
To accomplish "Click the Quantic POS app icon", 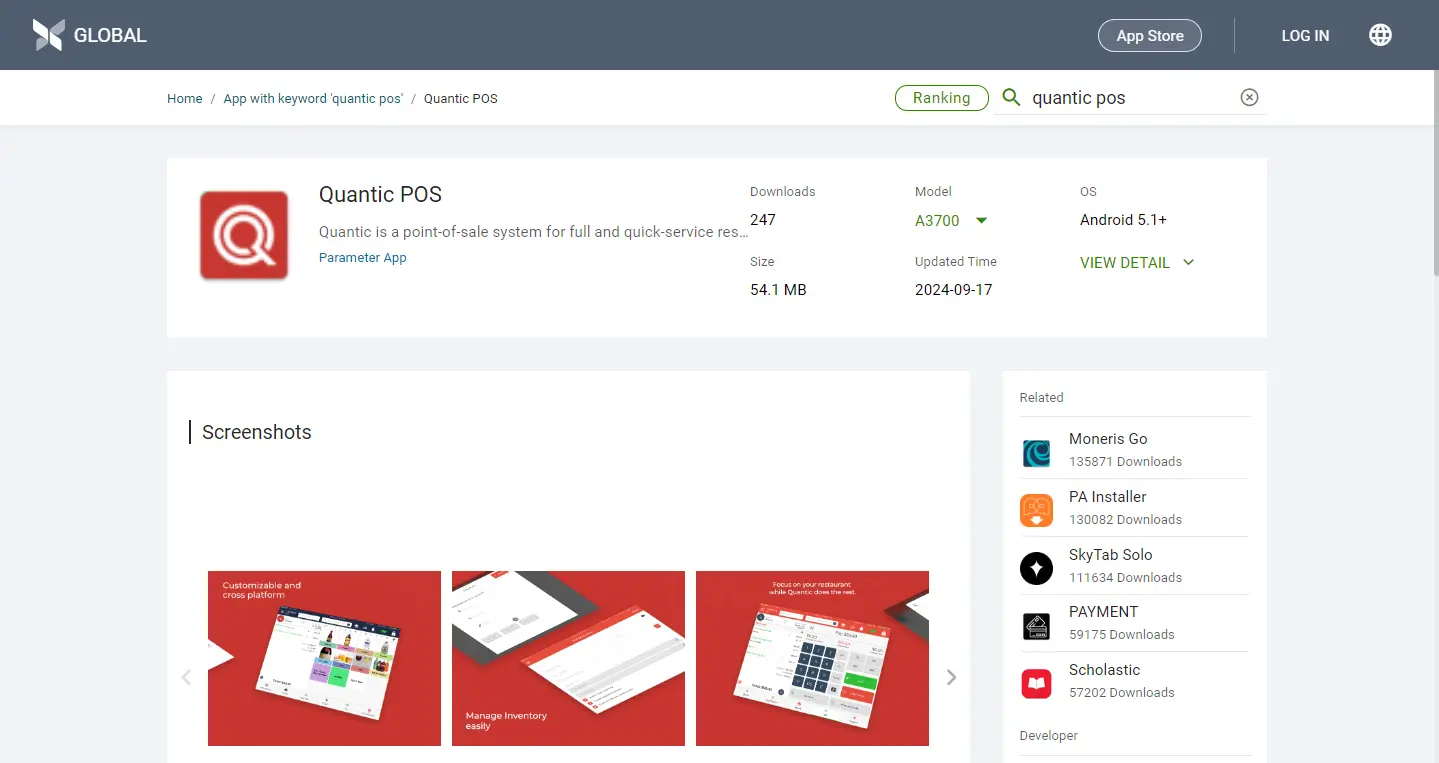I will click(243, 234).
